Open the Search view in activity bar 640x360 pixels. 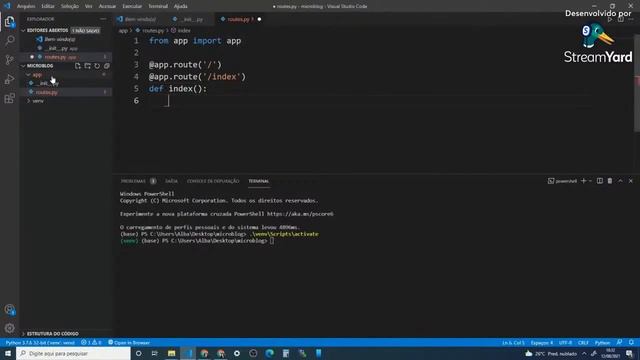click(x=9, y=40)
